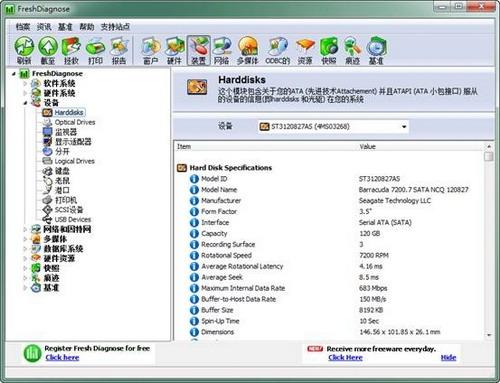
Task: Select 键盘 (keyboard) tree item
Action: pyautogui.click(x=62, y=171)
